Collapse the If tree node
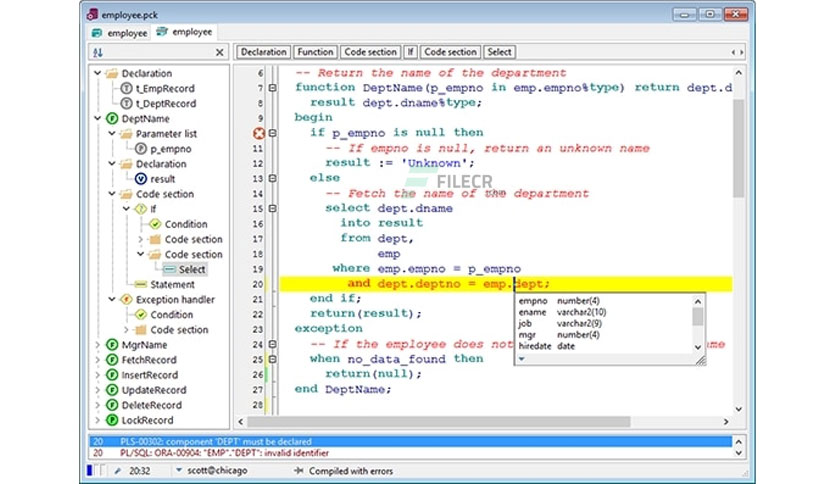 [x=126, y=209]
